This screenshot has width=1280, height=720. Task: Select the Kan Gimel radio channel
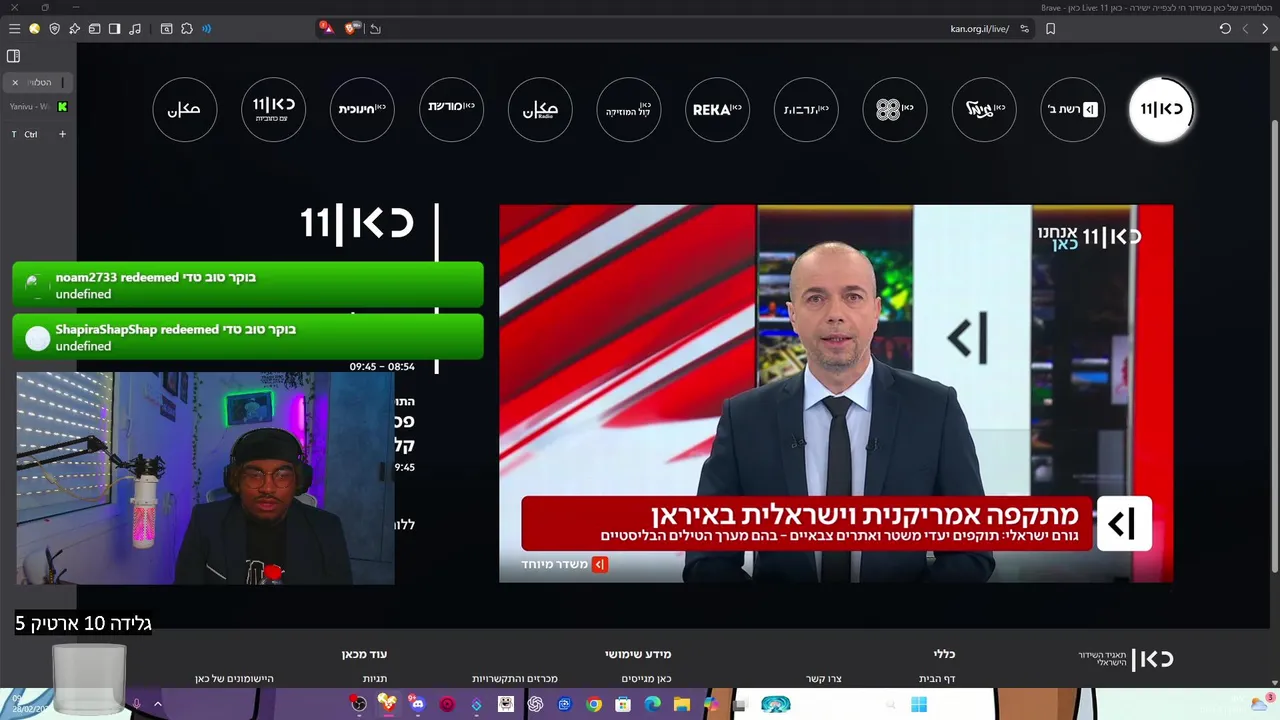[984, 109]
